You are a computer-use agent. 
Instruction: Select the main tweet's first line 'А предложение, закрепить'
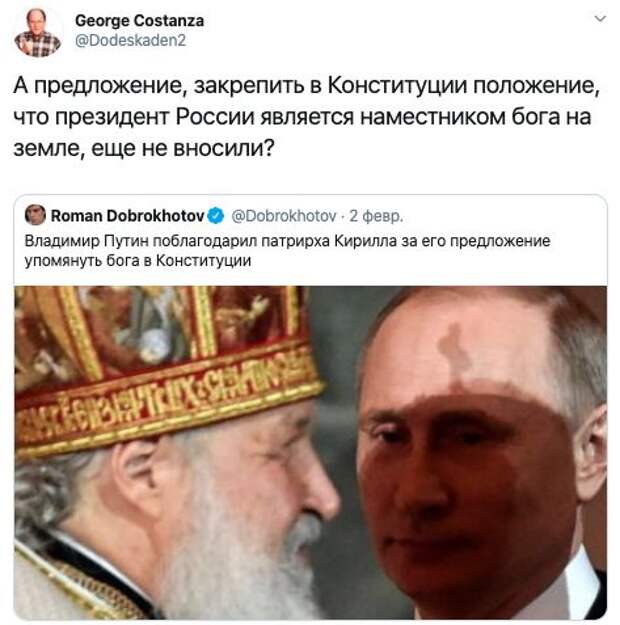pyautogui.click(x=306, y=85)
